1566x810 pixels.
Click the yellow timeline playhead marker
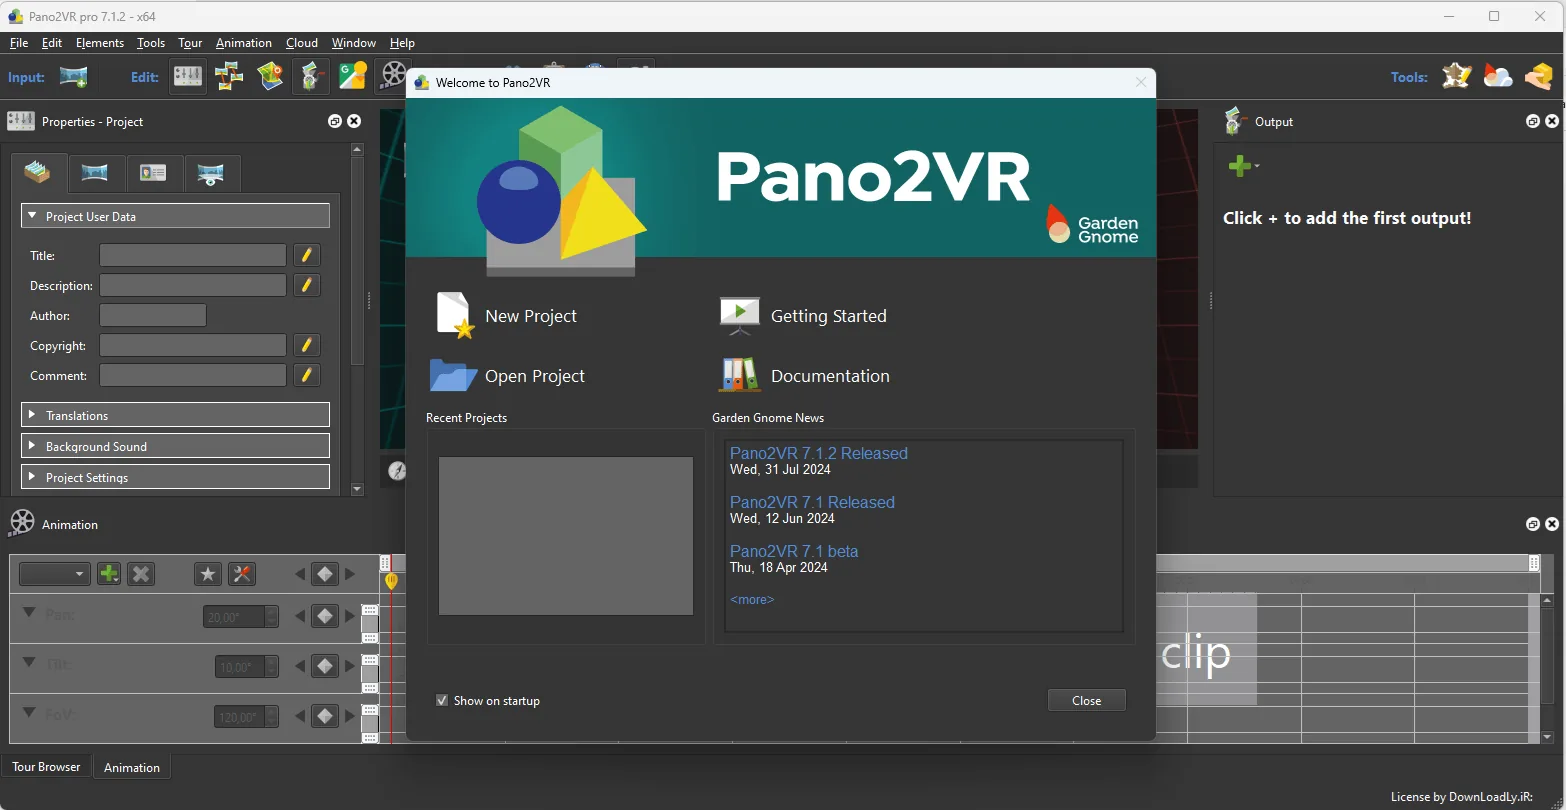pyautogui.click(x=391, y=580)
